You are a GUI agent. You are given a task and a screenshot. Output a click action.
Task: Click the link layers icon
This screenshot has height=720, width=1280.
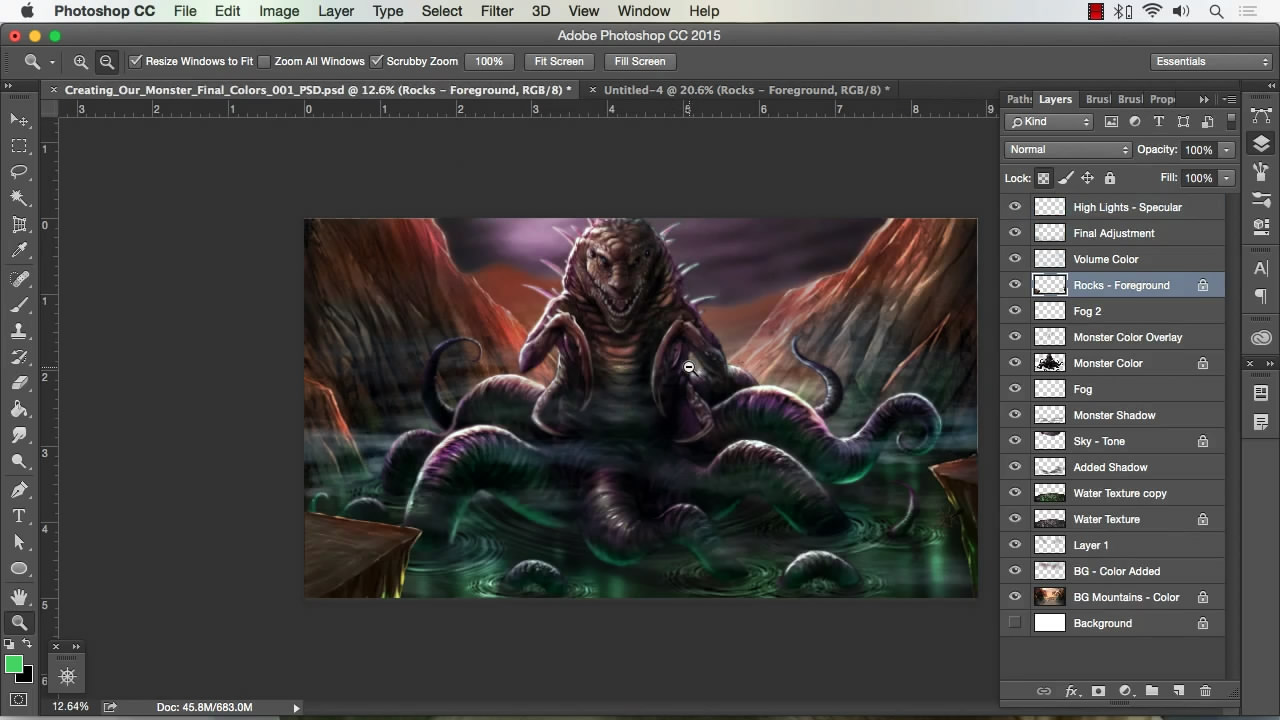(x=1044, y=691)
